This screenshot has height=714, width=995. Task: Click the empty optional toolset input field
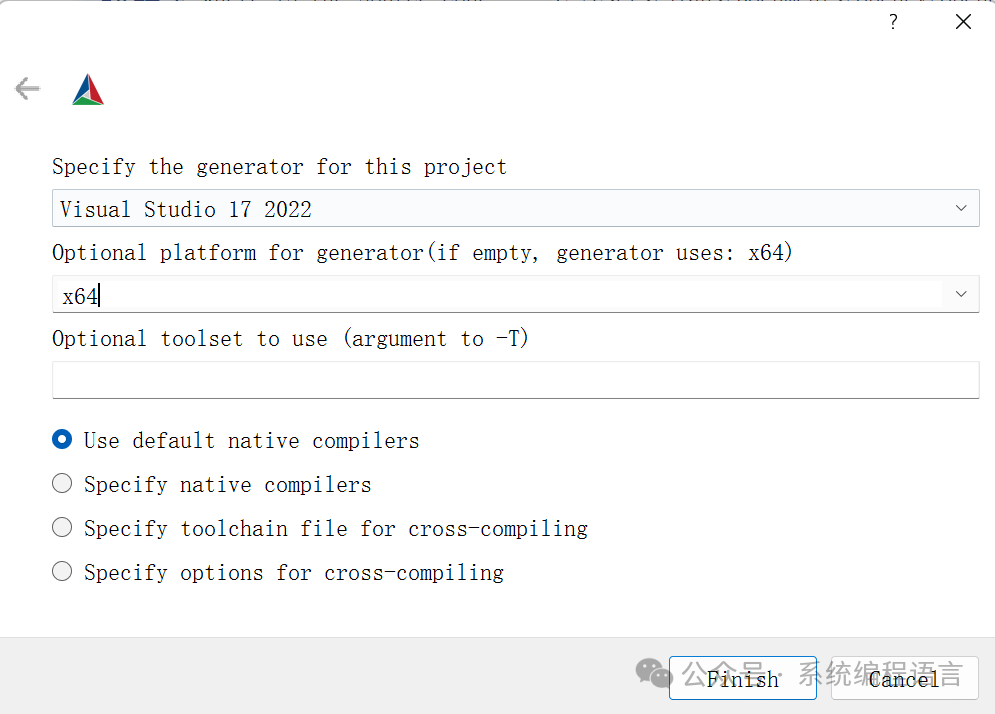tap(515, 380)
